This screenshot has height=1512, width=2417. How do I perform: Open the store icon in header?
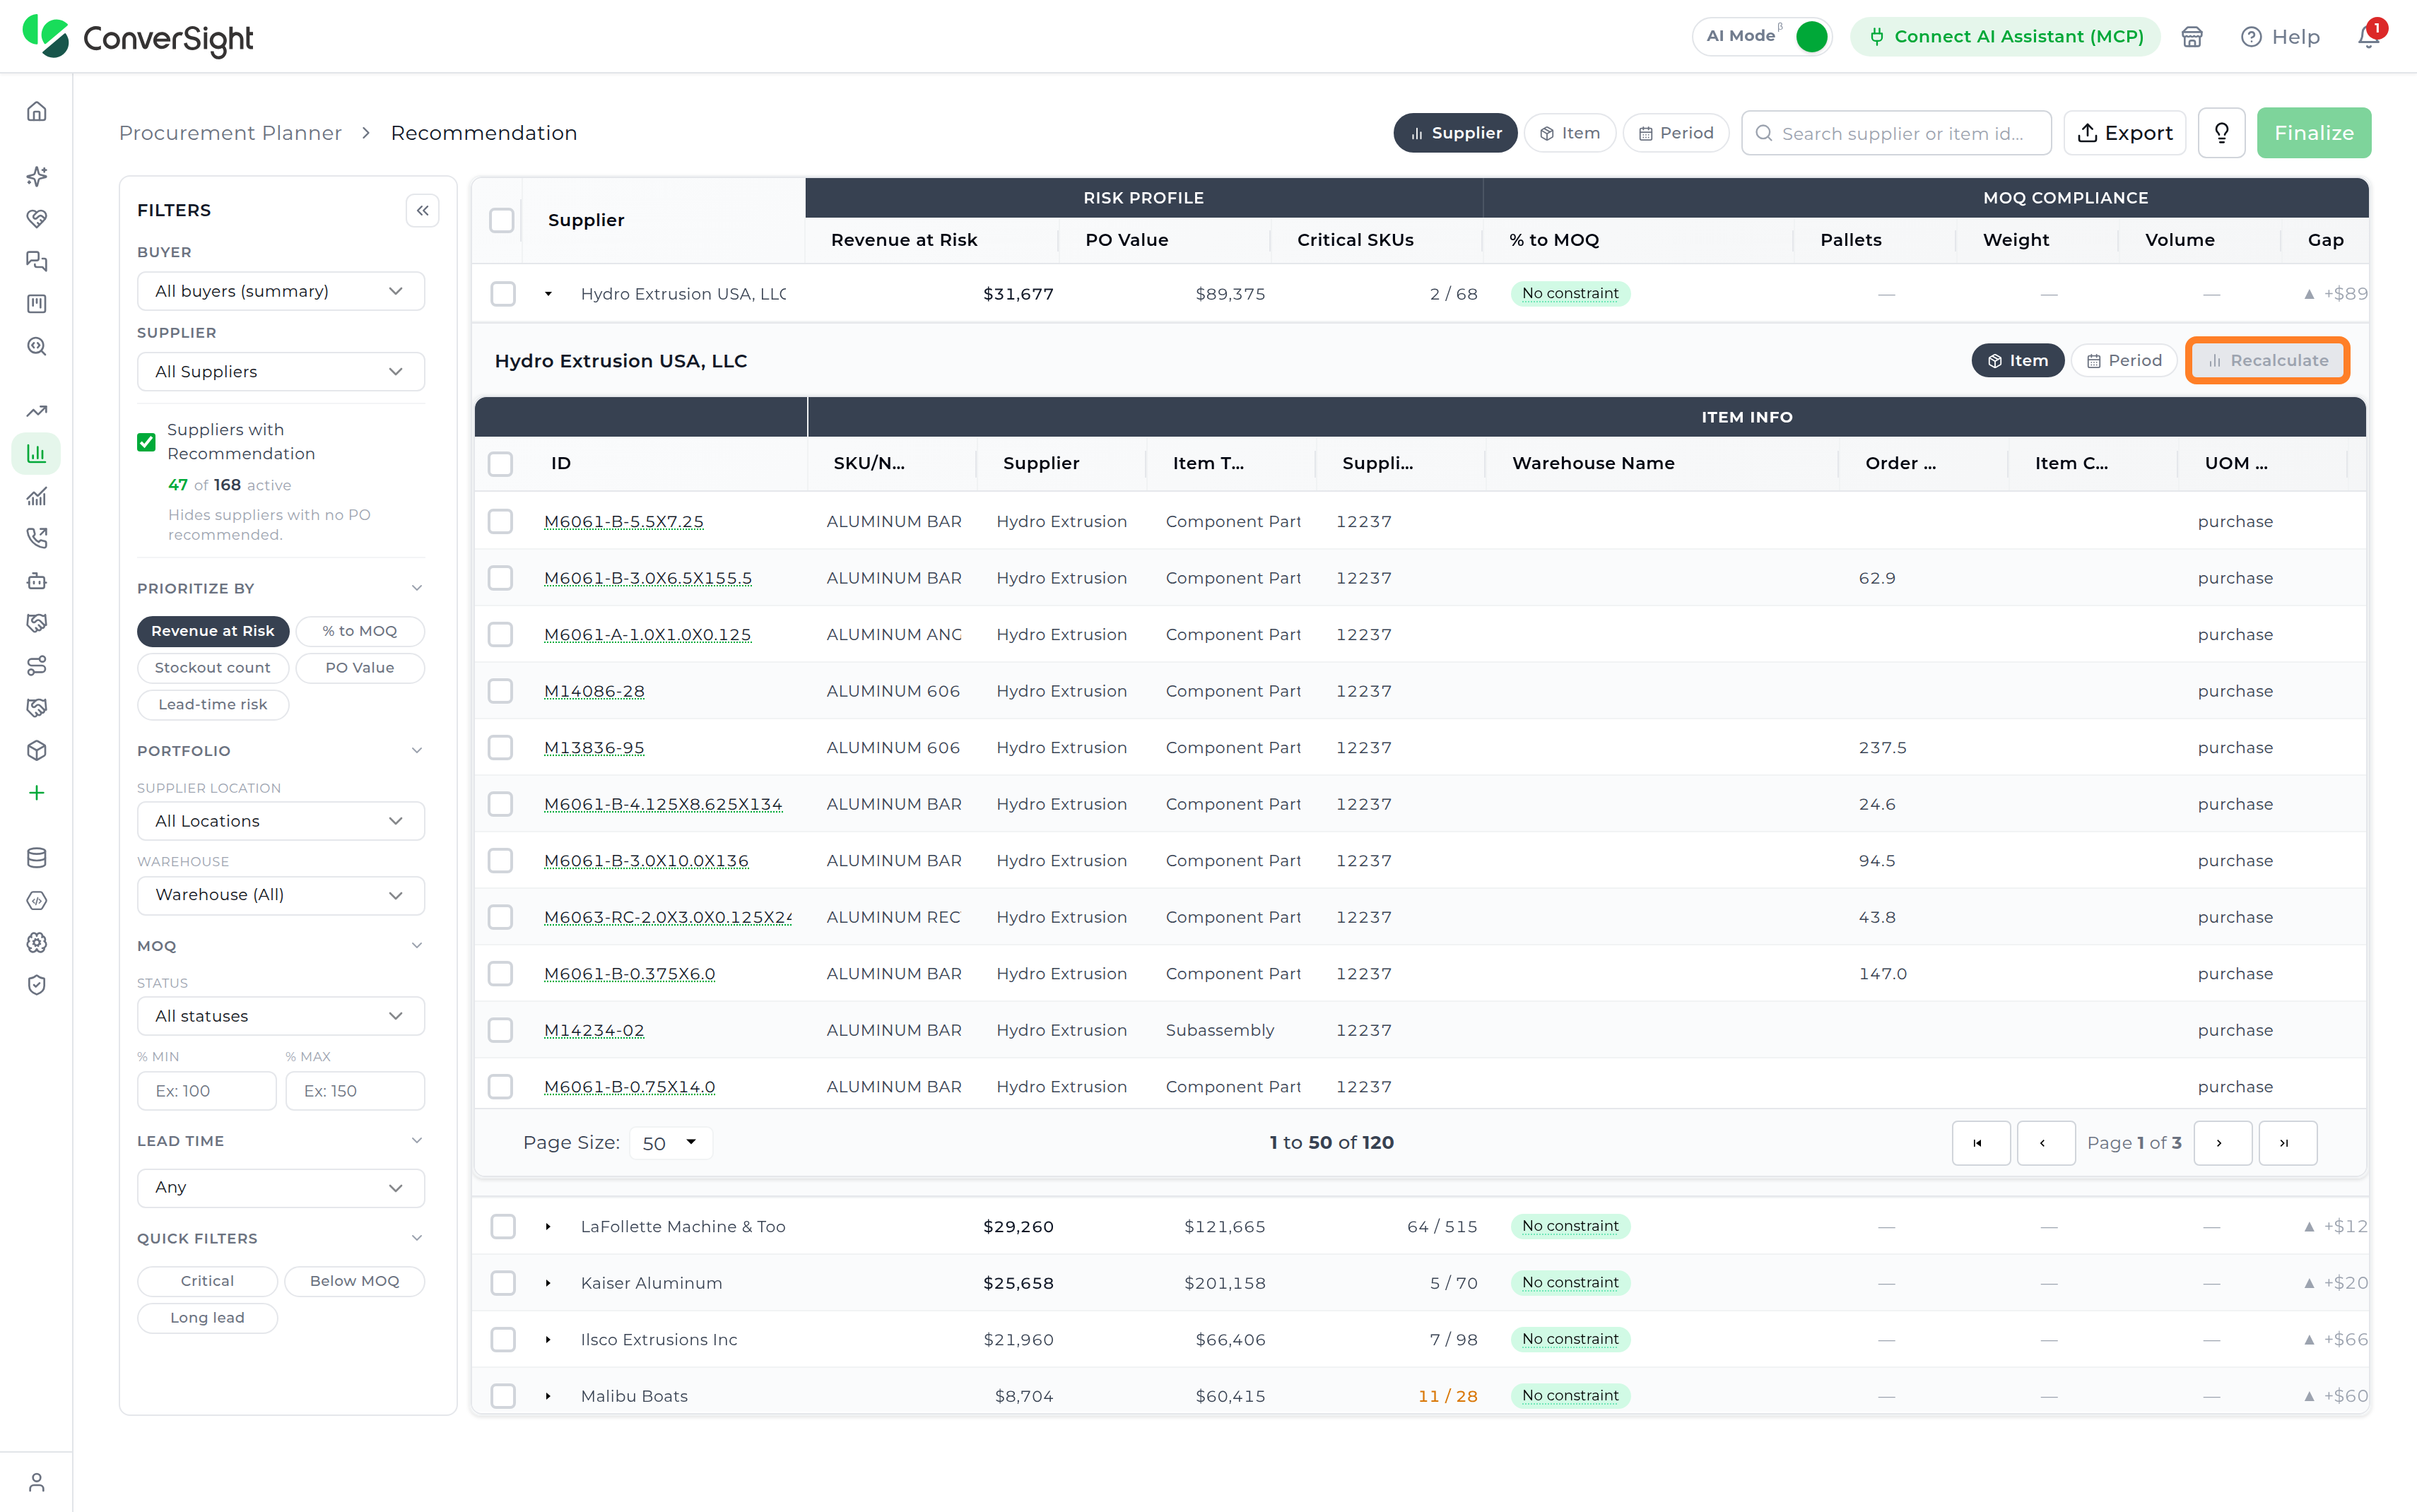2191,37
